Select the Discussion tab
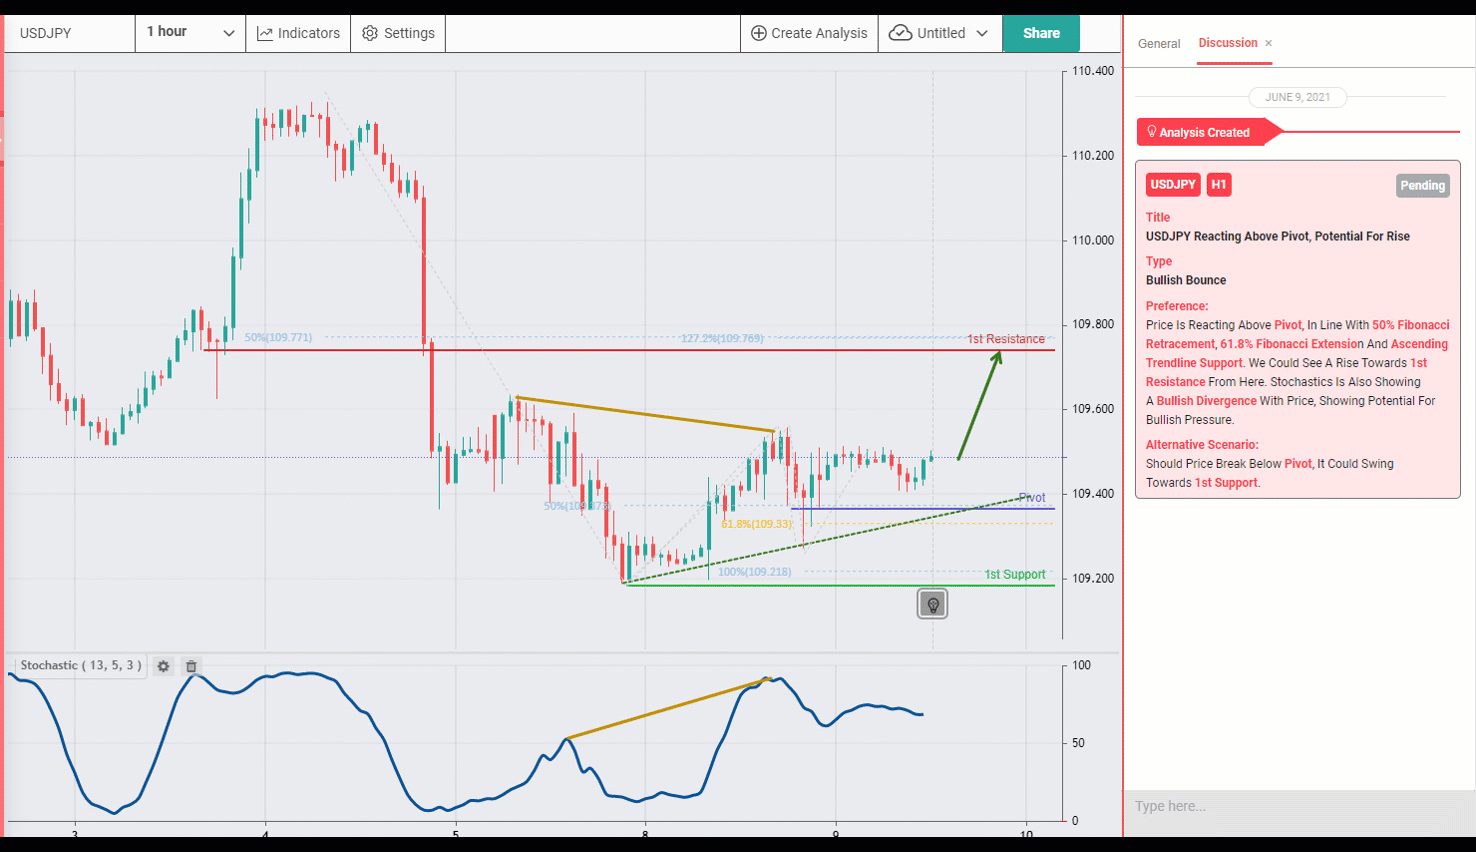Image resolution: width=1476 pixels, height=852 pixels. pos(1228,43)
